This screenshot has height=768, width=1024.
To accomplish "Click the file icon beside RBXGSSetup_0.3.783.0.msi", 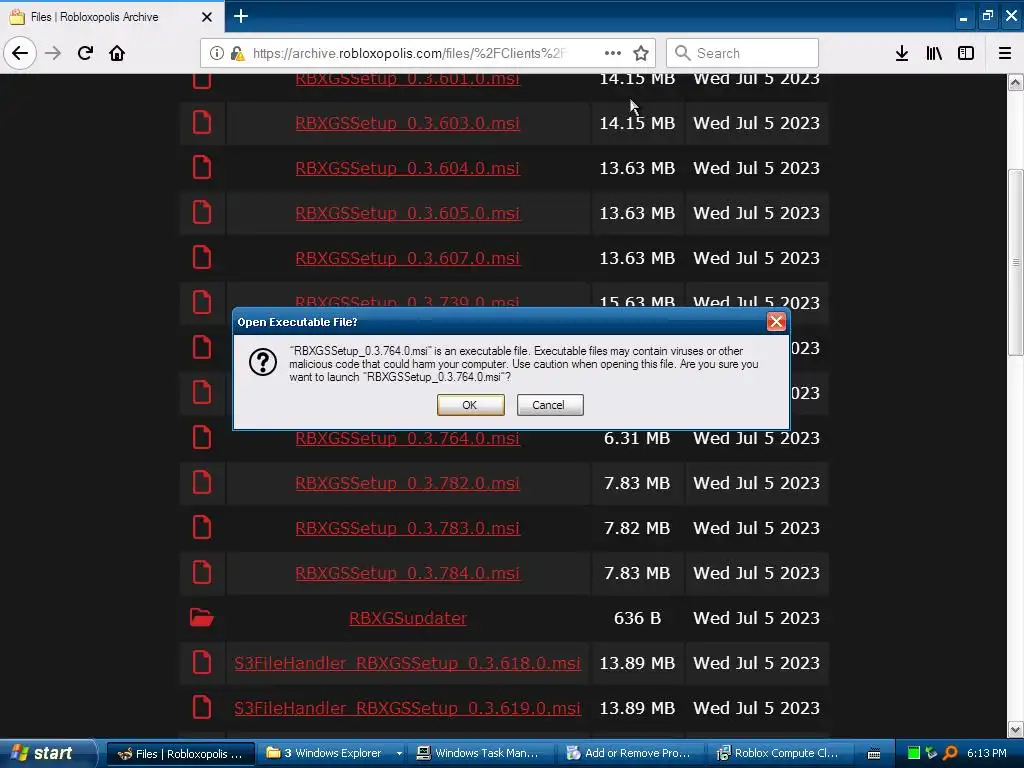I will pos(202,527).
